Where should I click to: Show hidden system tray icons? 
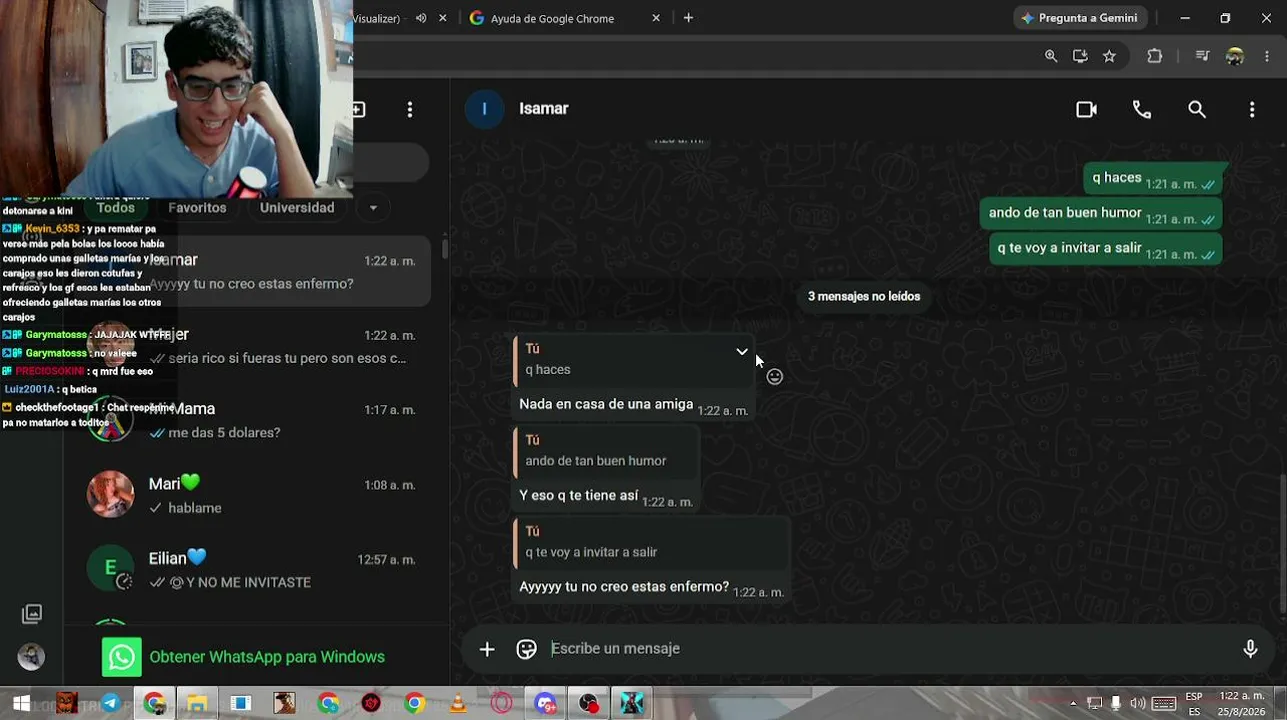click(x=1073, y=703)
